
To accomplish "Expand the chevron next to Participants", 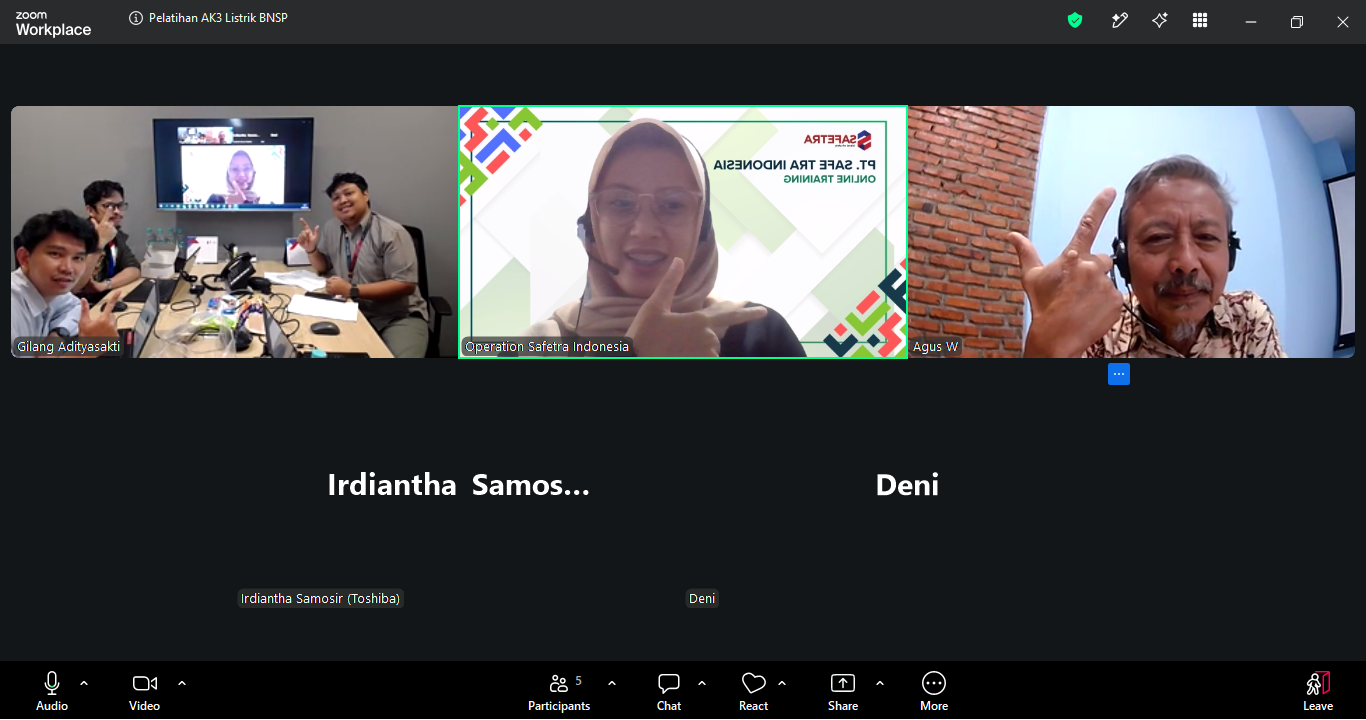I will (x=612, y=684).
